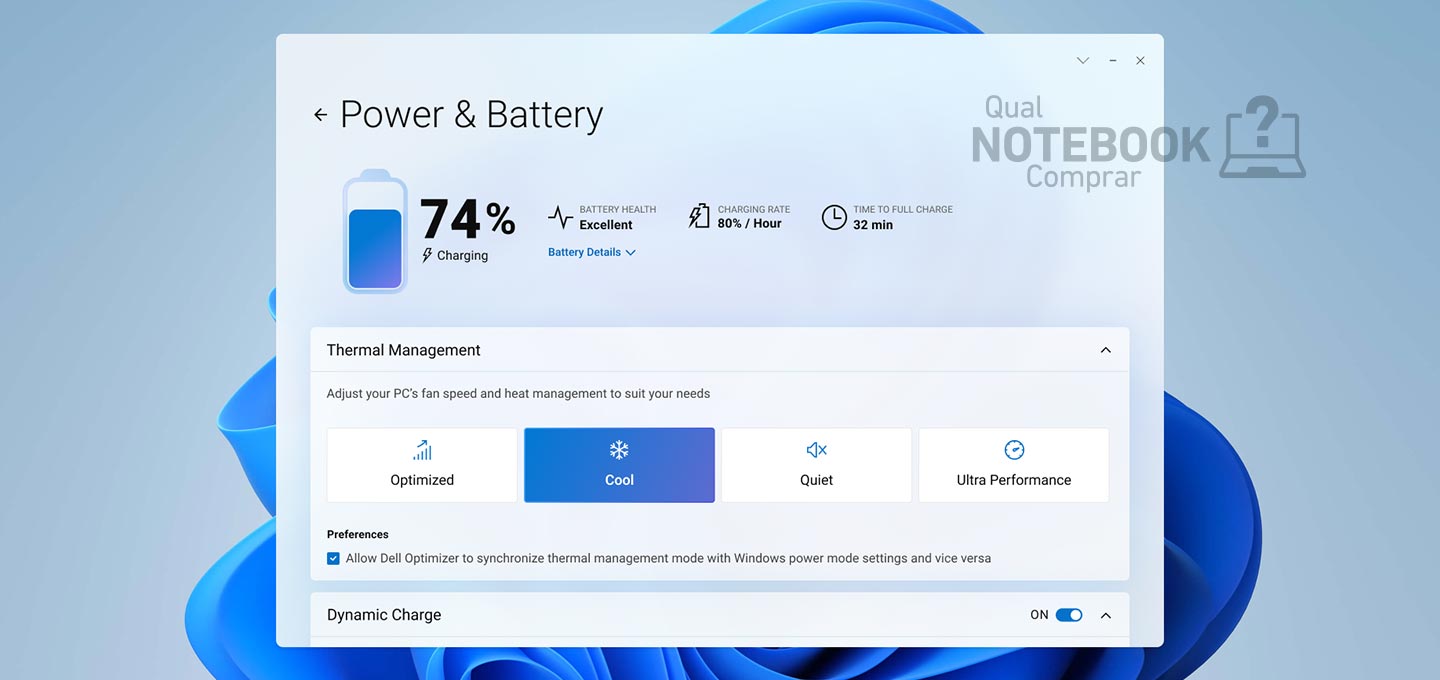Turn off the Dynamic Charge toggle
1440x680 pixels.
[x=1069, y=615]
